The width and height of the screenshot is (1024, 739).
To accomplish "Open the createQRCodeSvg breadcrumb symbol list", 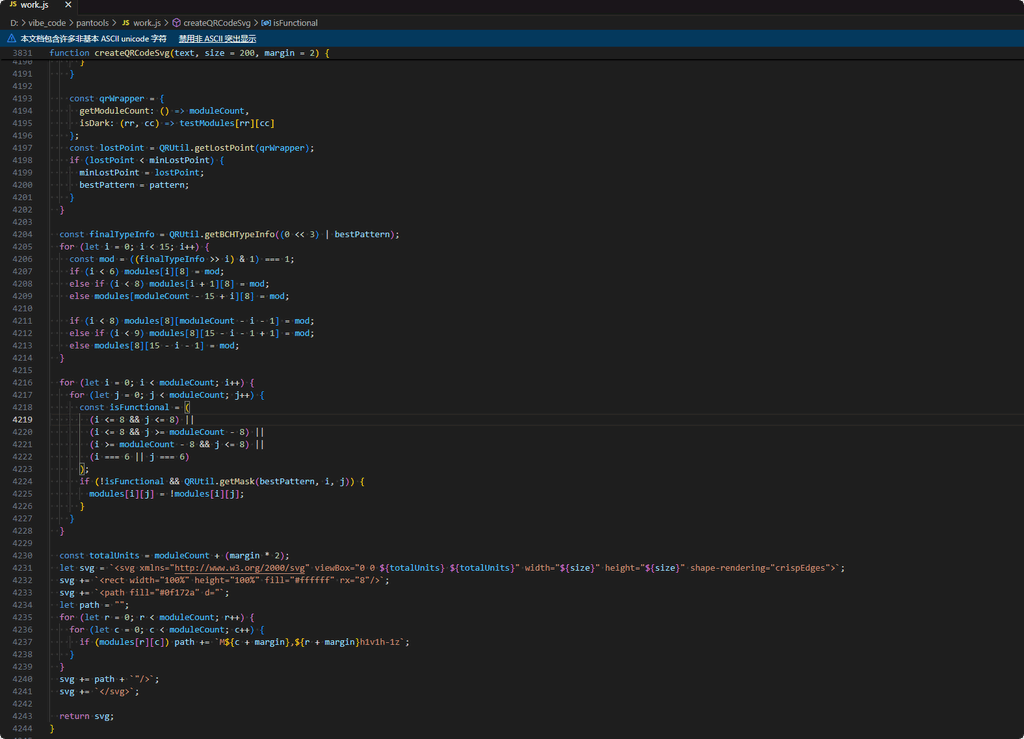I will 217,23.
